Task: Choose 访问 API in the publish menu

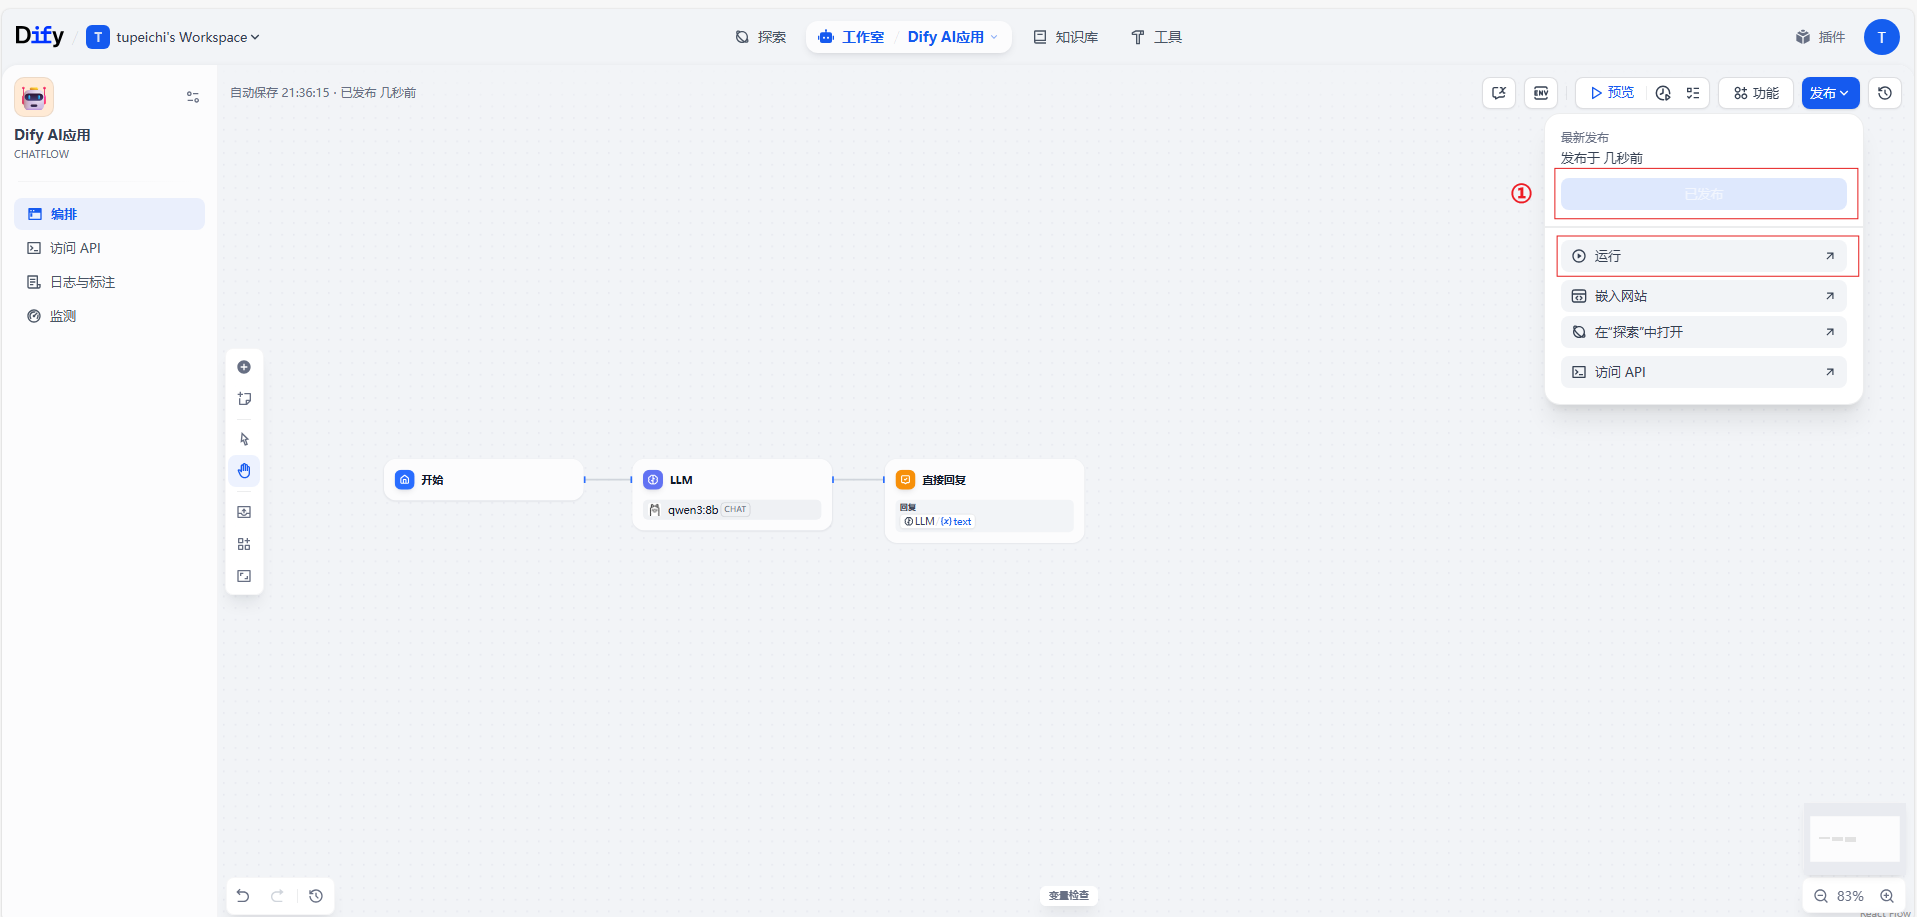Action: click(x=1703, y=372)
